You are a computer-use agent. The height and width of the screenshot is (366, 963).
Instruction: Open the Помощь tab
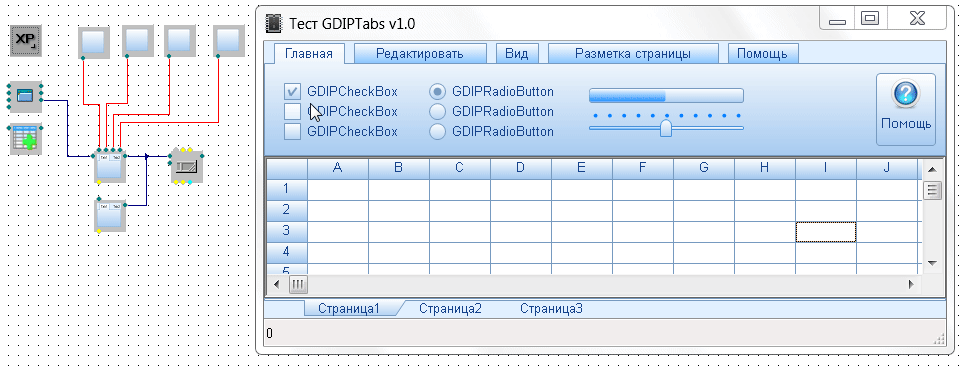tap(763, 53)
